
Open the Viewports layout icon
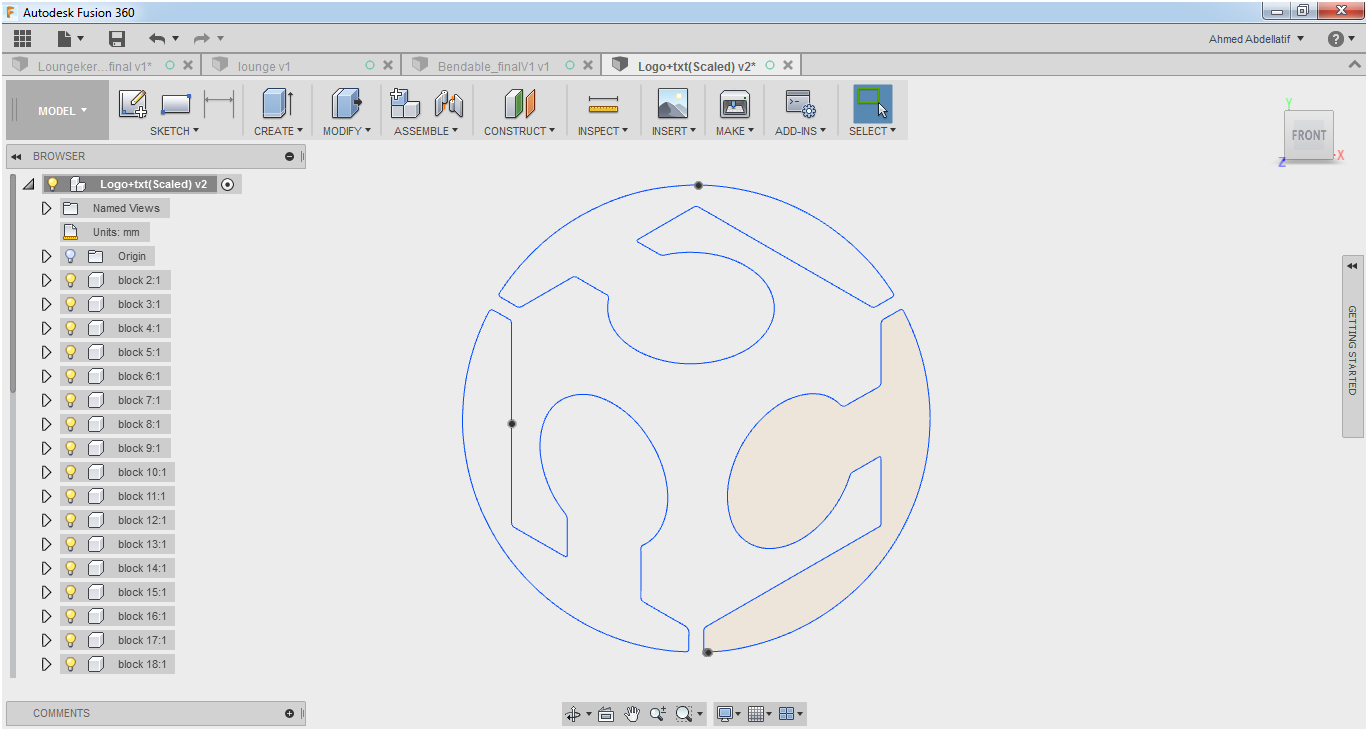786,714
